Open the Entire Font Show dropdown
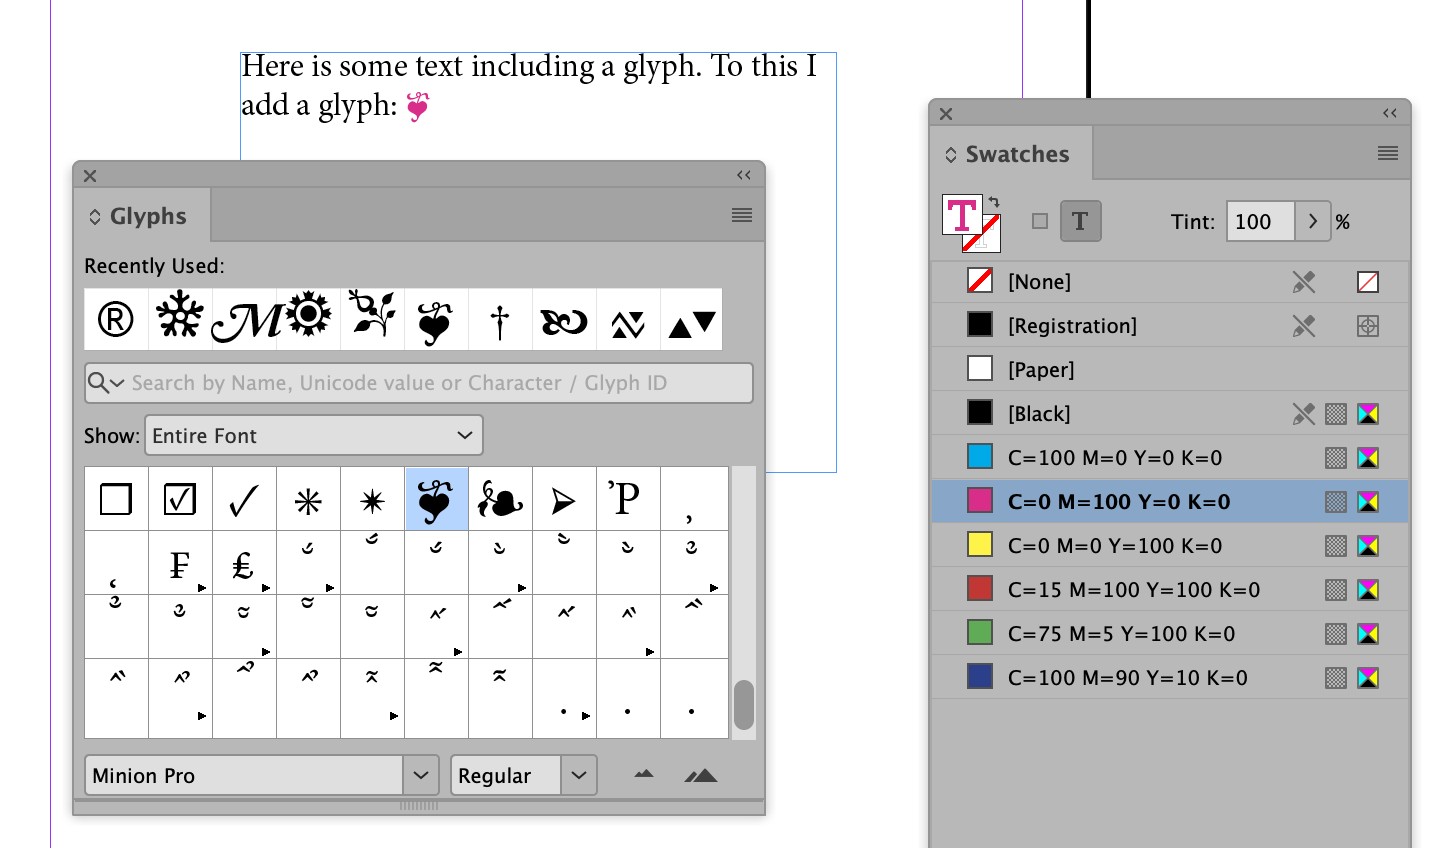This screenshot has height=848, width=1442. tap(313, 435)
